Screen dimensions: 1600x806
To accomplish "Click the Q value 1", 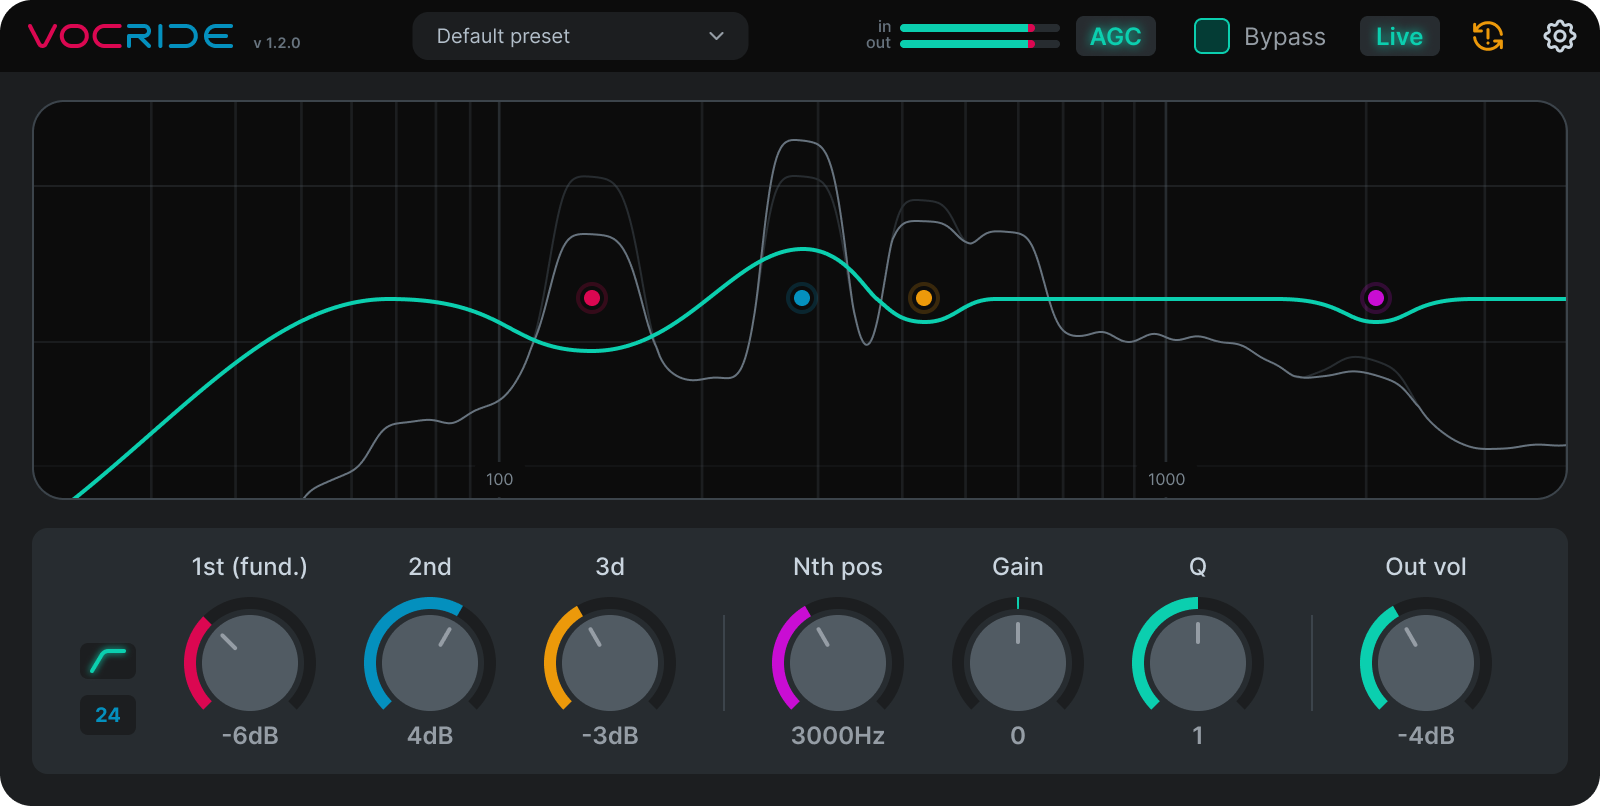I will click(x=1198, y=736).
